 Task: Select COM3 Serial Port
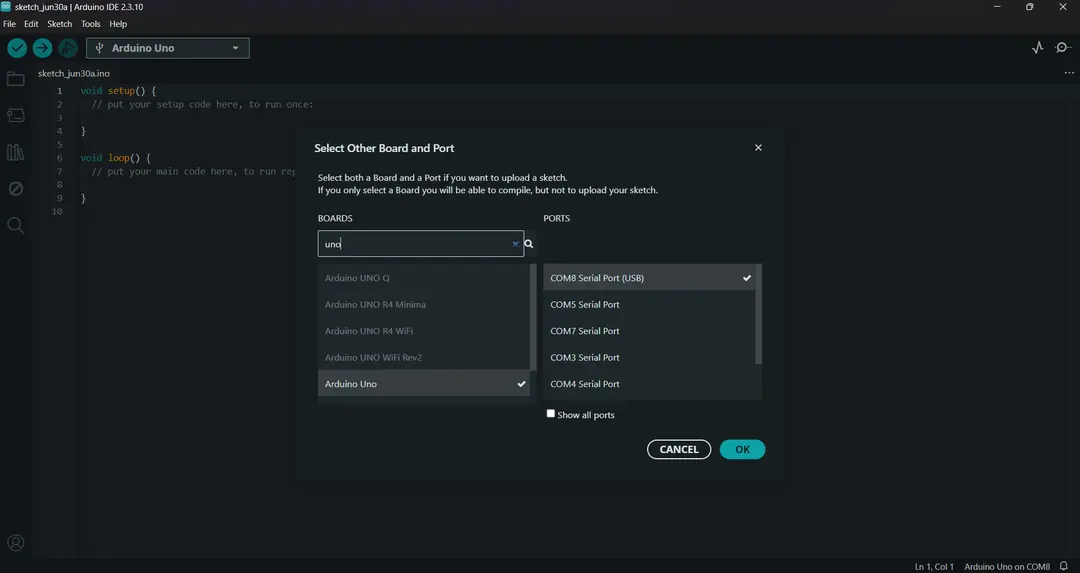coord(650,357)
